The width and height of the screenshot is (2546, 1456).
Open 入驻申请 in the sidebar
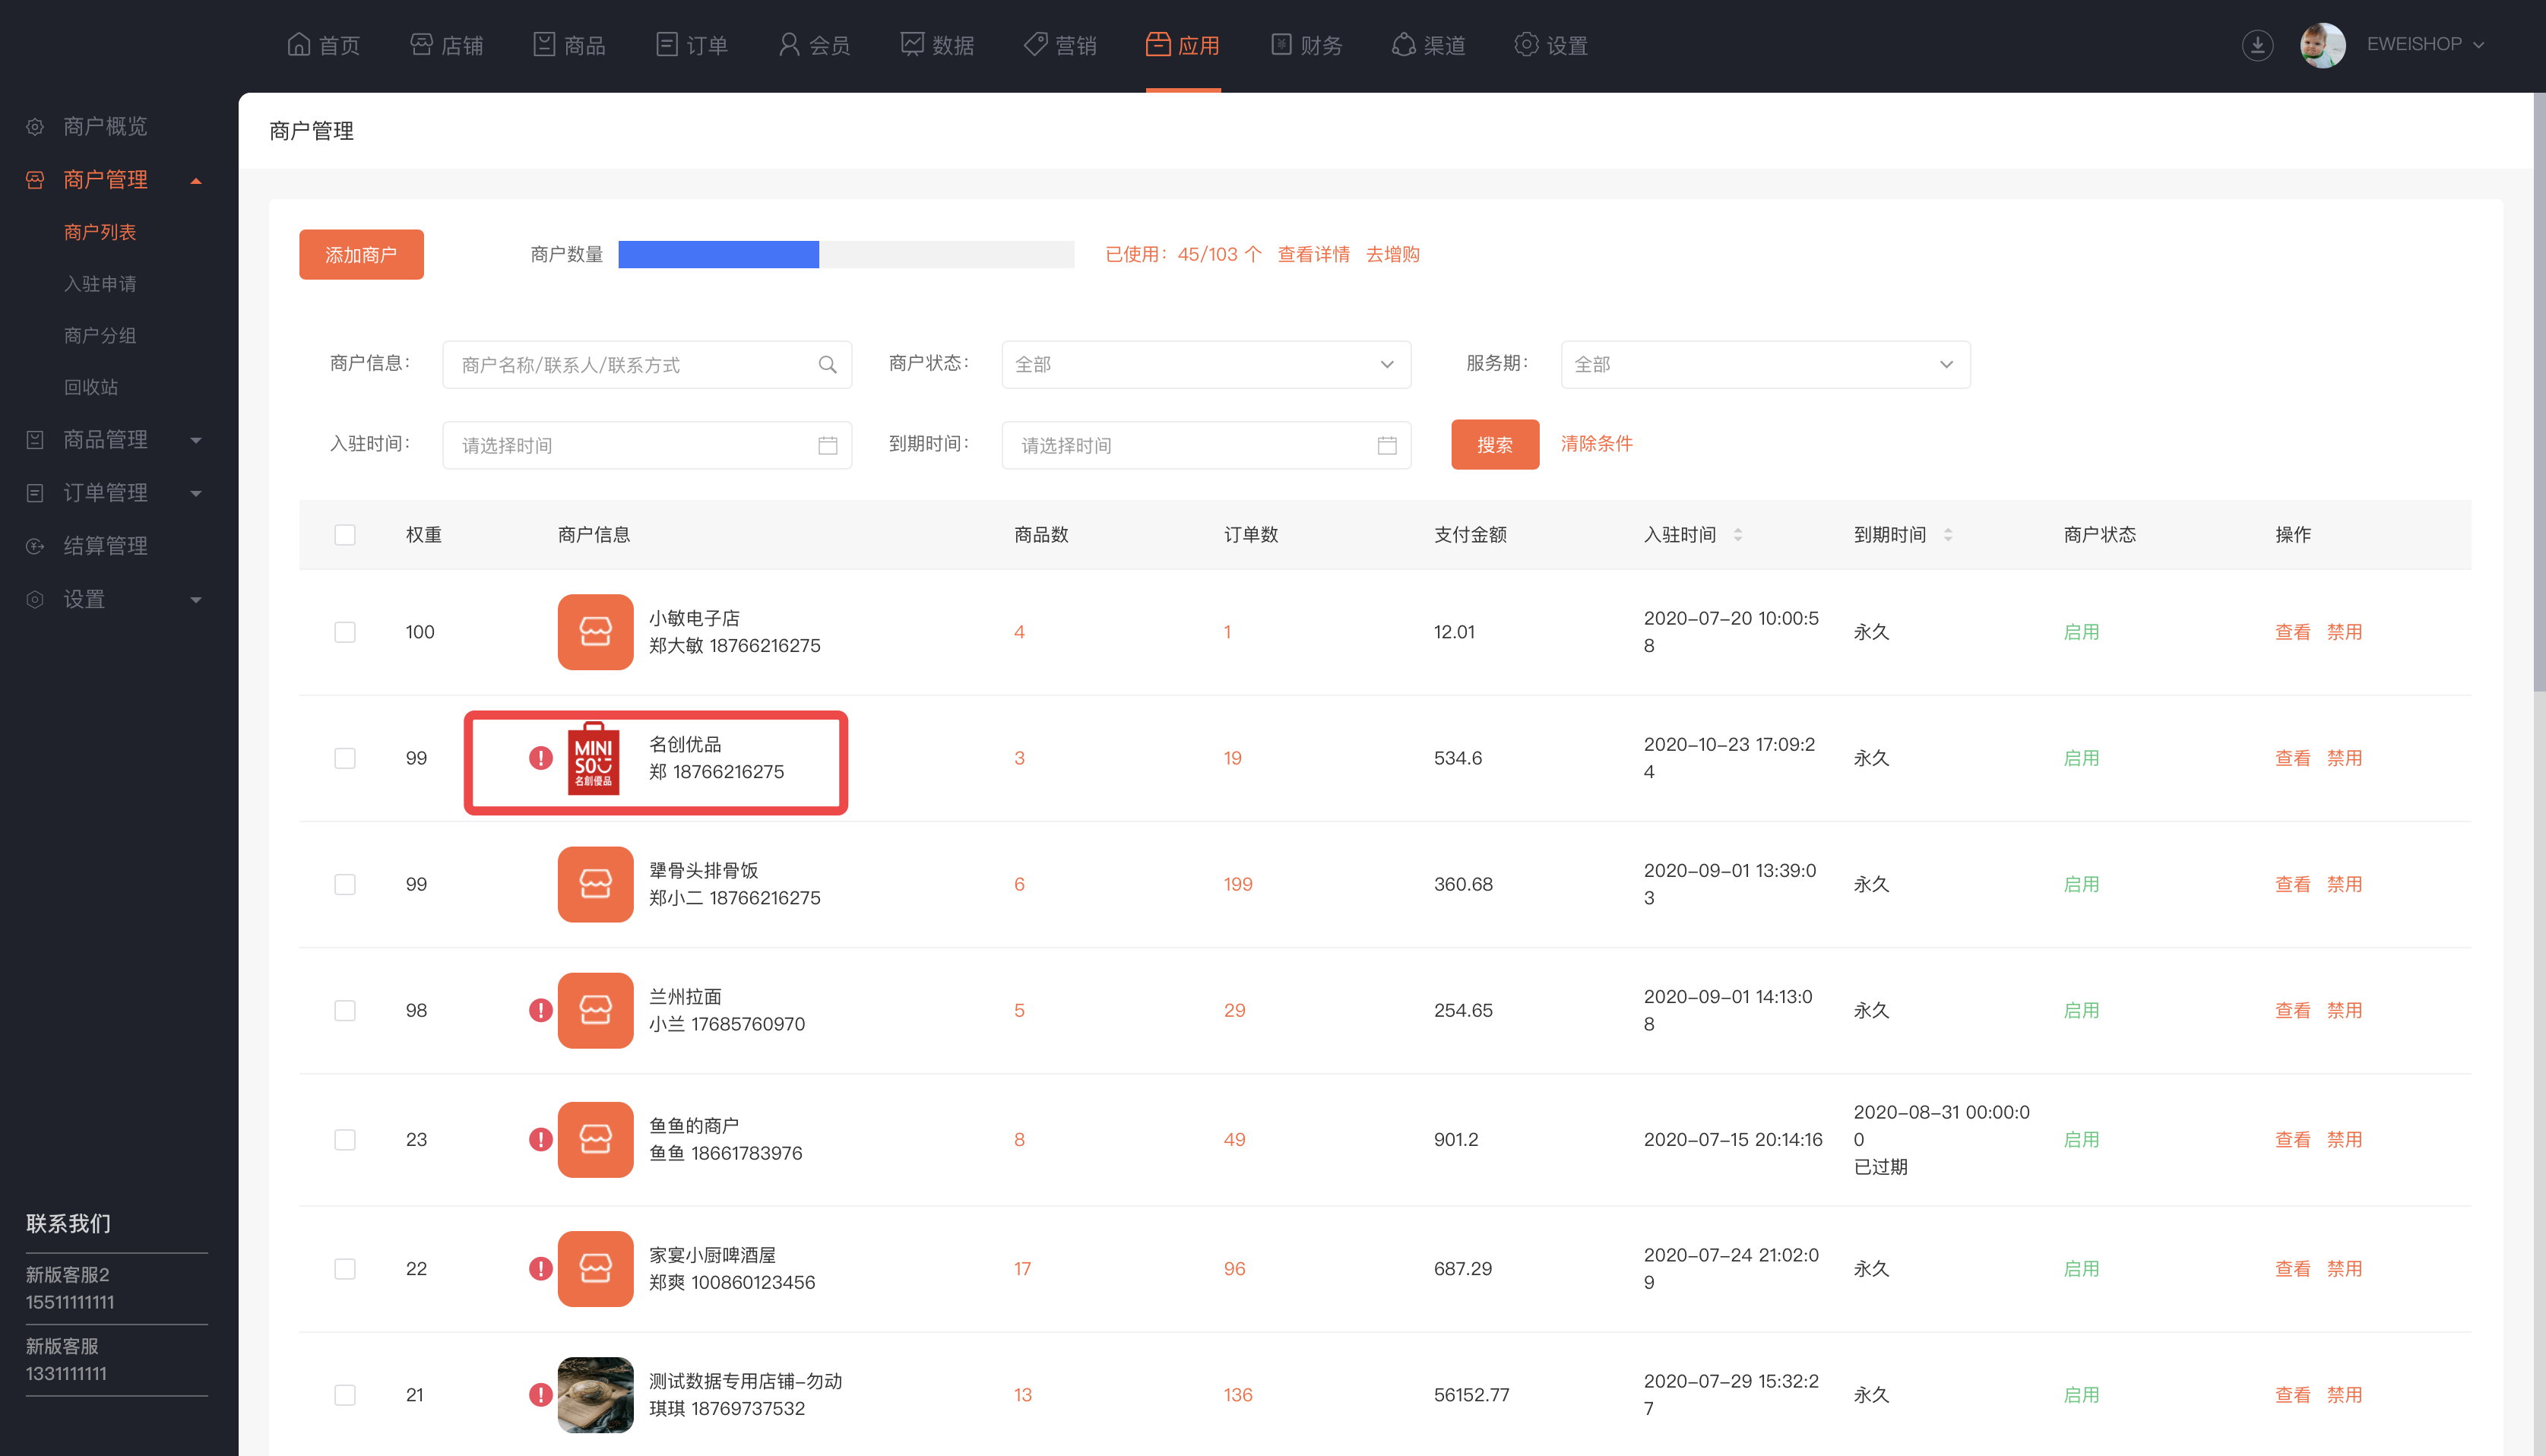100,284
